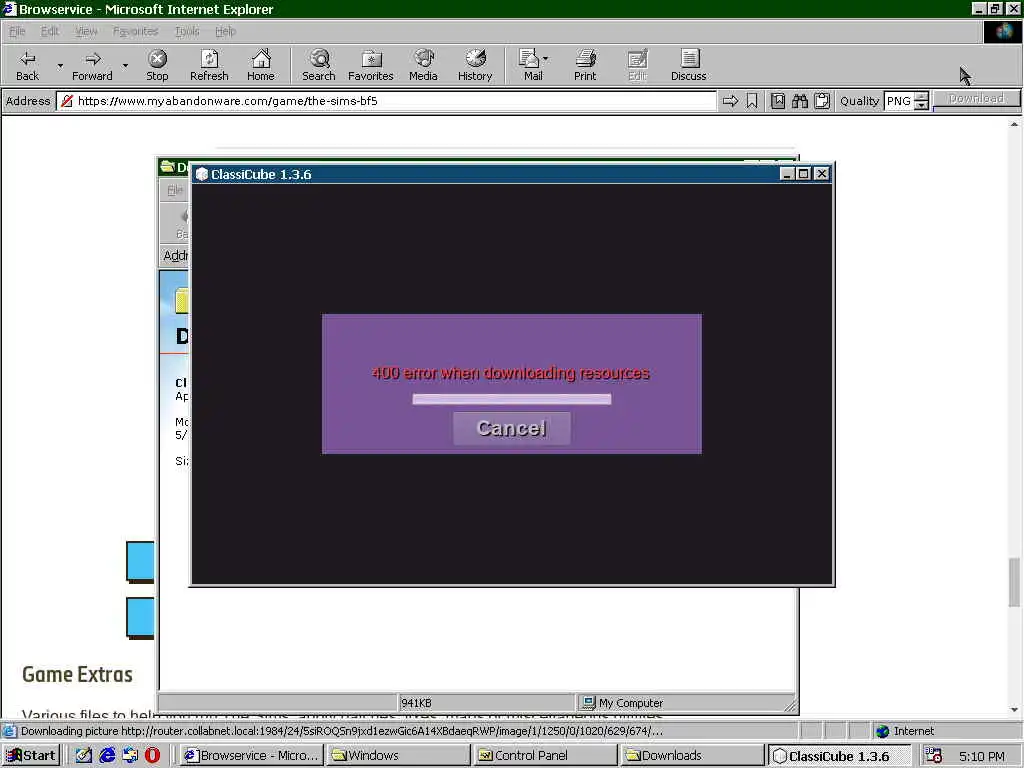The image size is (1024, 768).
Task: Click the address URL field
Action: 385,101
